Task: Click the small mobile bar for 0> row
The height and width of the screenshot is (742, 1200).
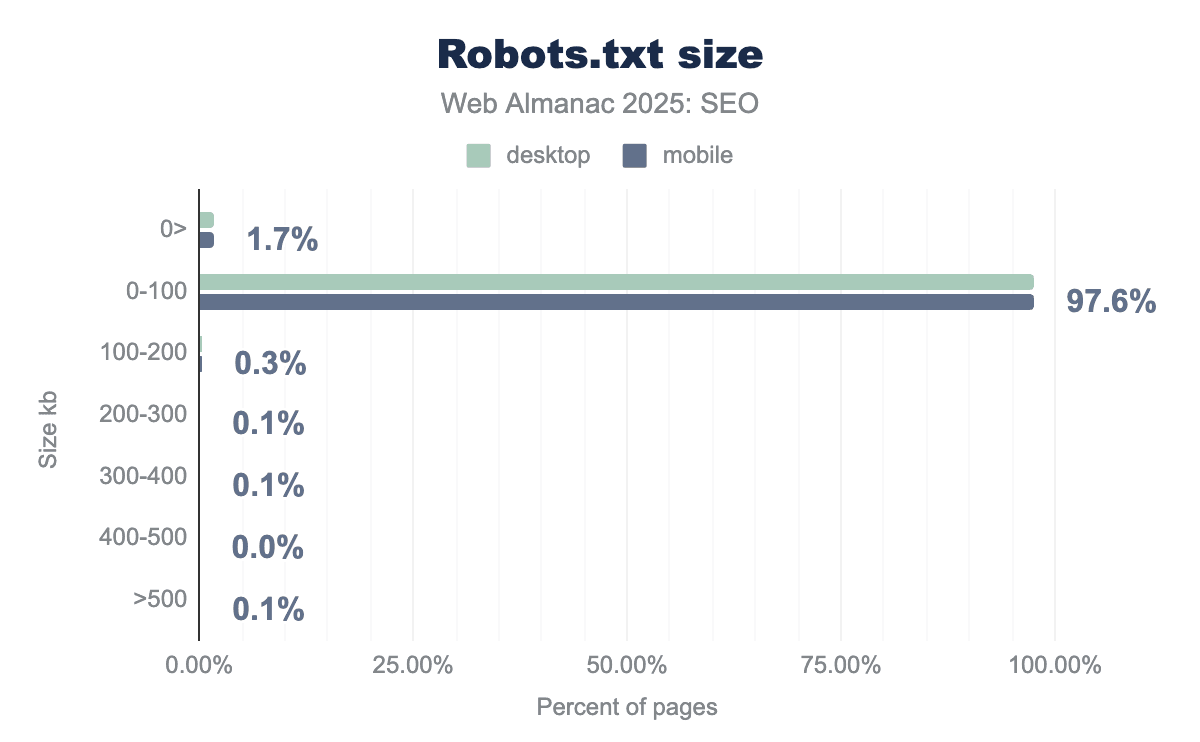Action: pos(206,240)
